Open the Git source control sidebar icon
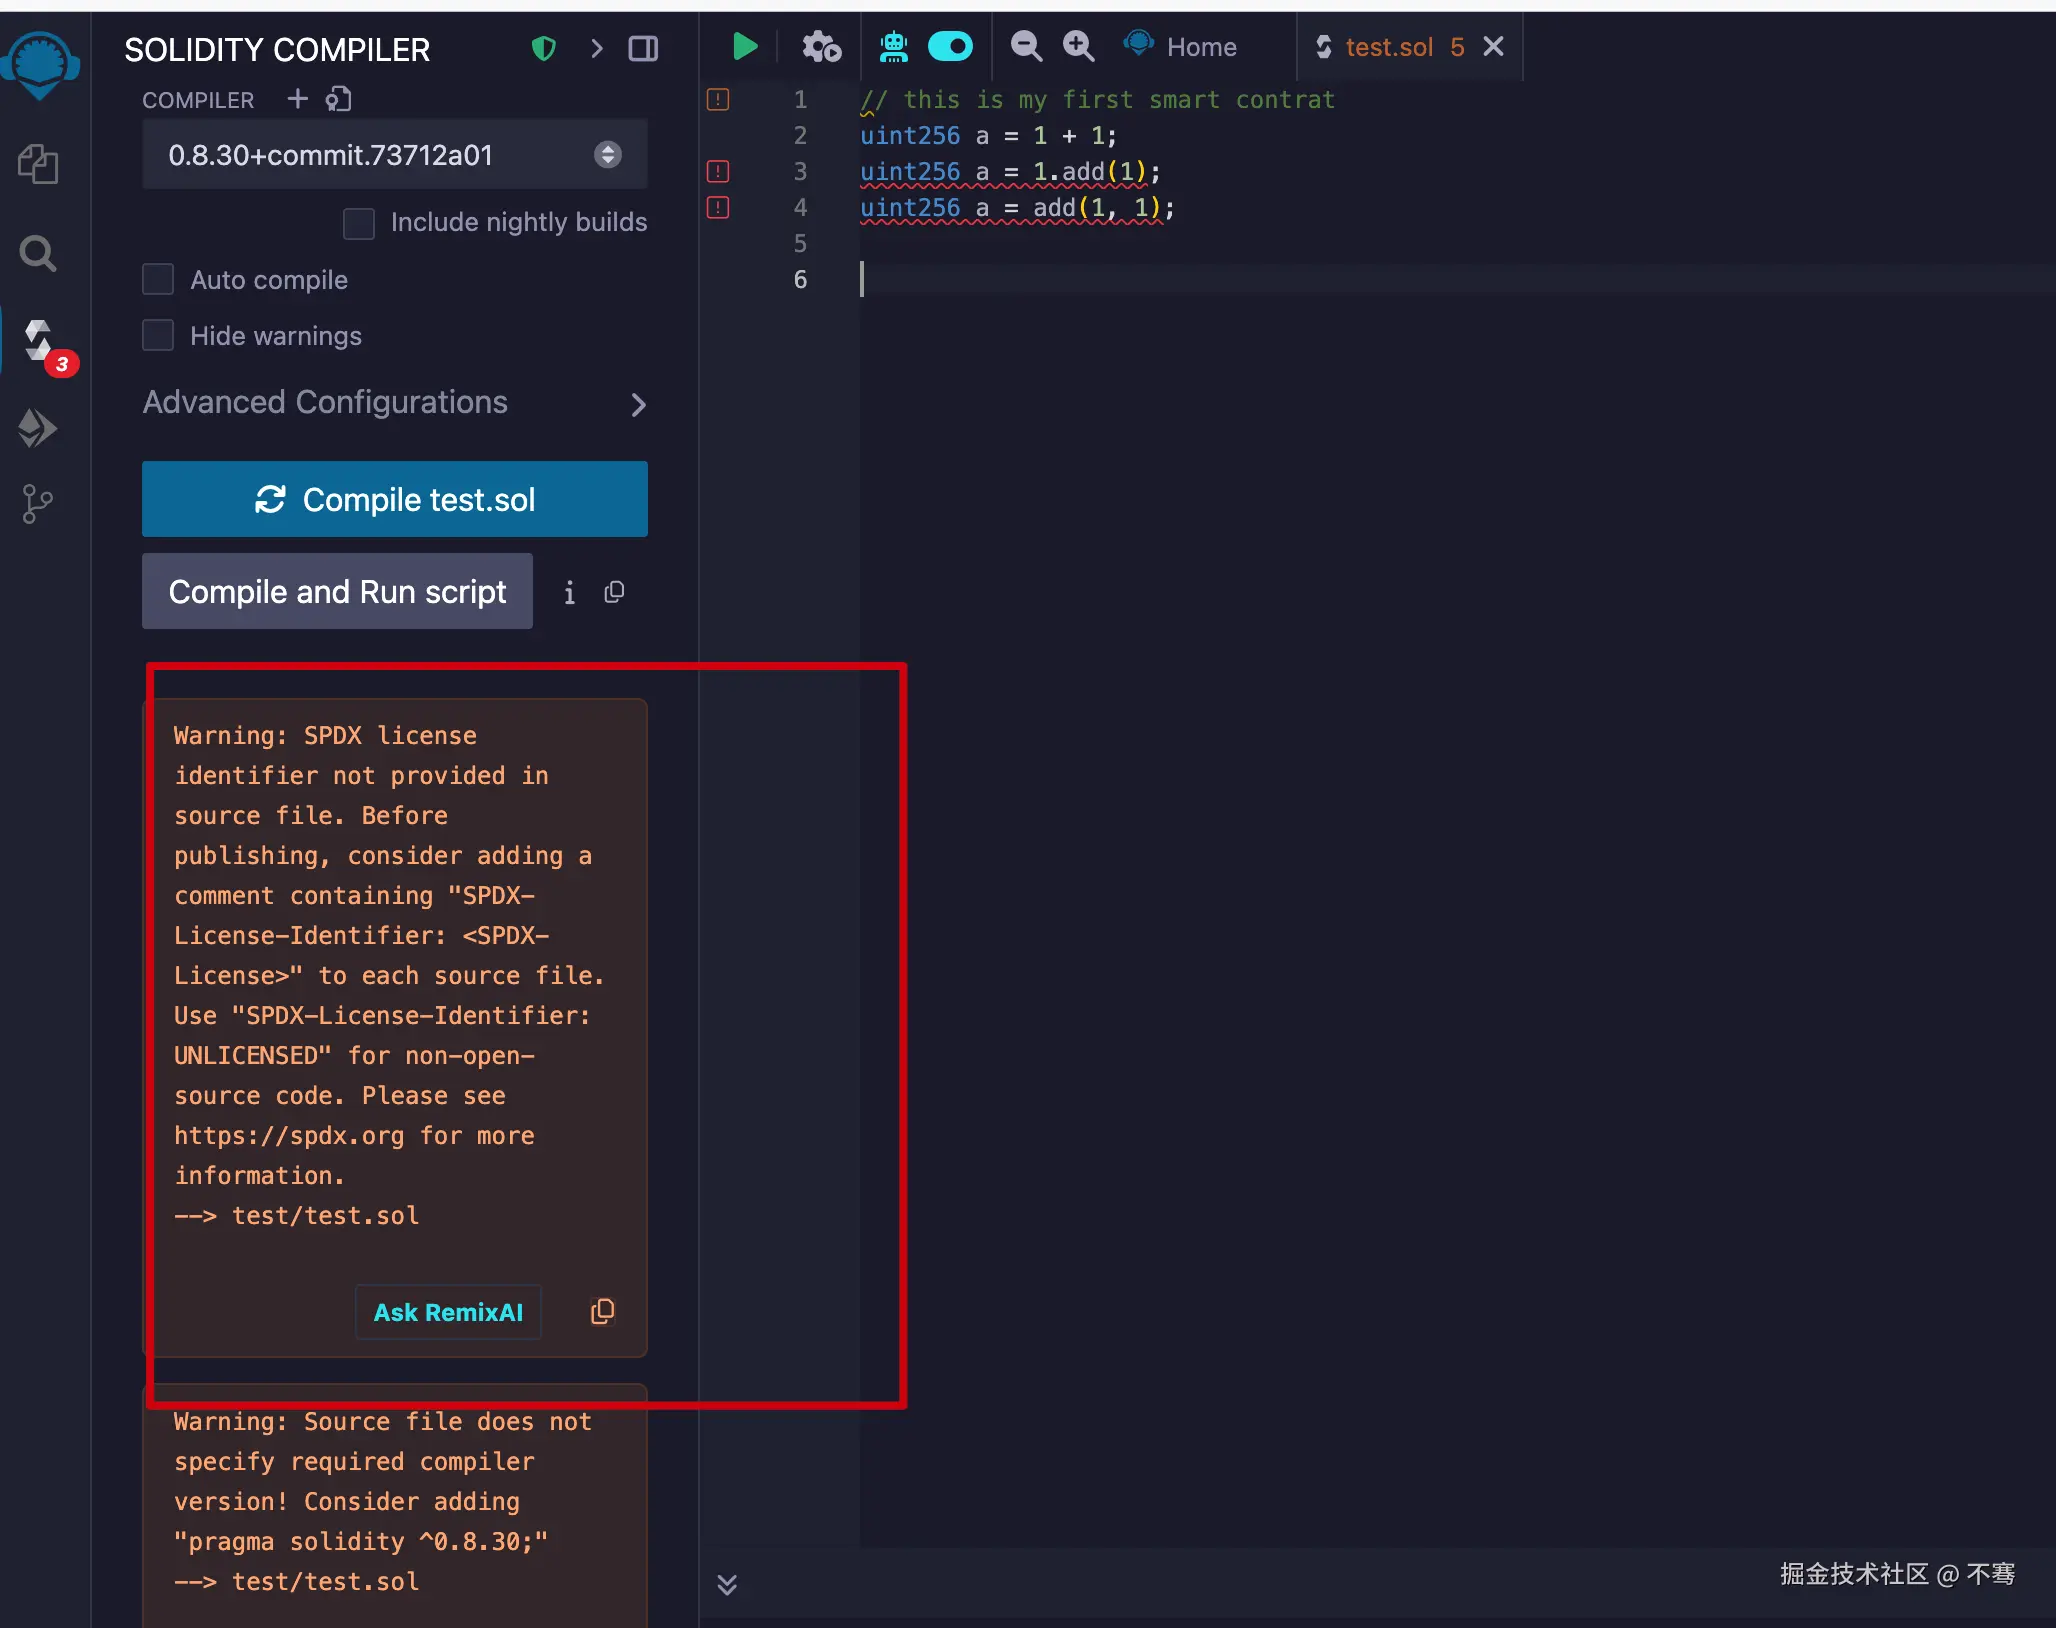The image size is (2056, 1628). coord(38,503)
